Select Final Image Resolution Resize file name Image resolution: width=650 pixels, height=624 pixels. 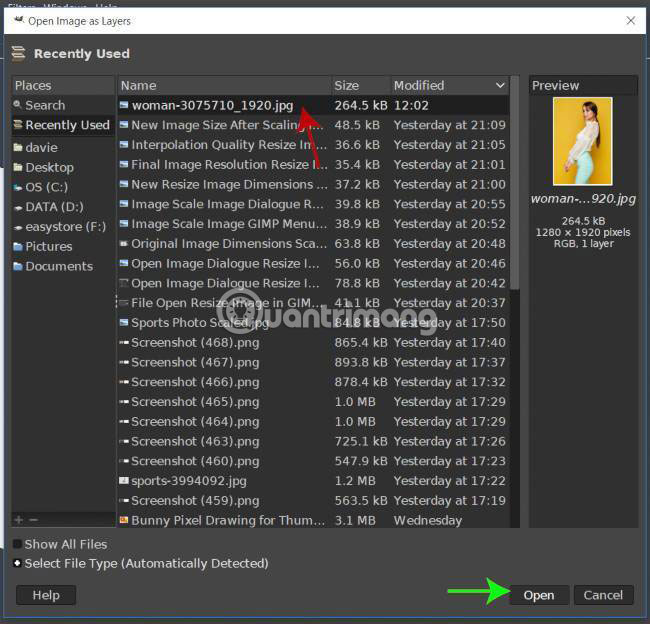point(229,165)
